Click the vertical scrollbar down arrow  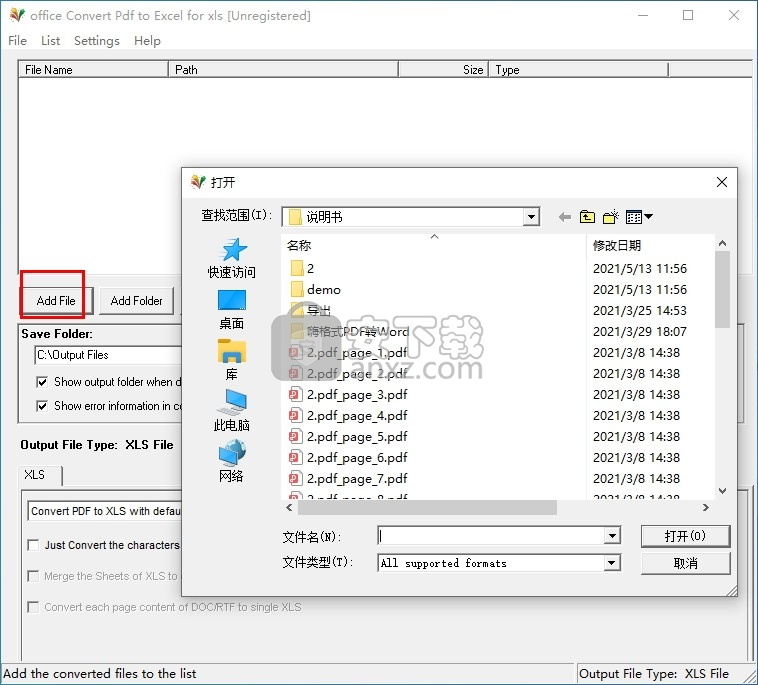(722, 491)
